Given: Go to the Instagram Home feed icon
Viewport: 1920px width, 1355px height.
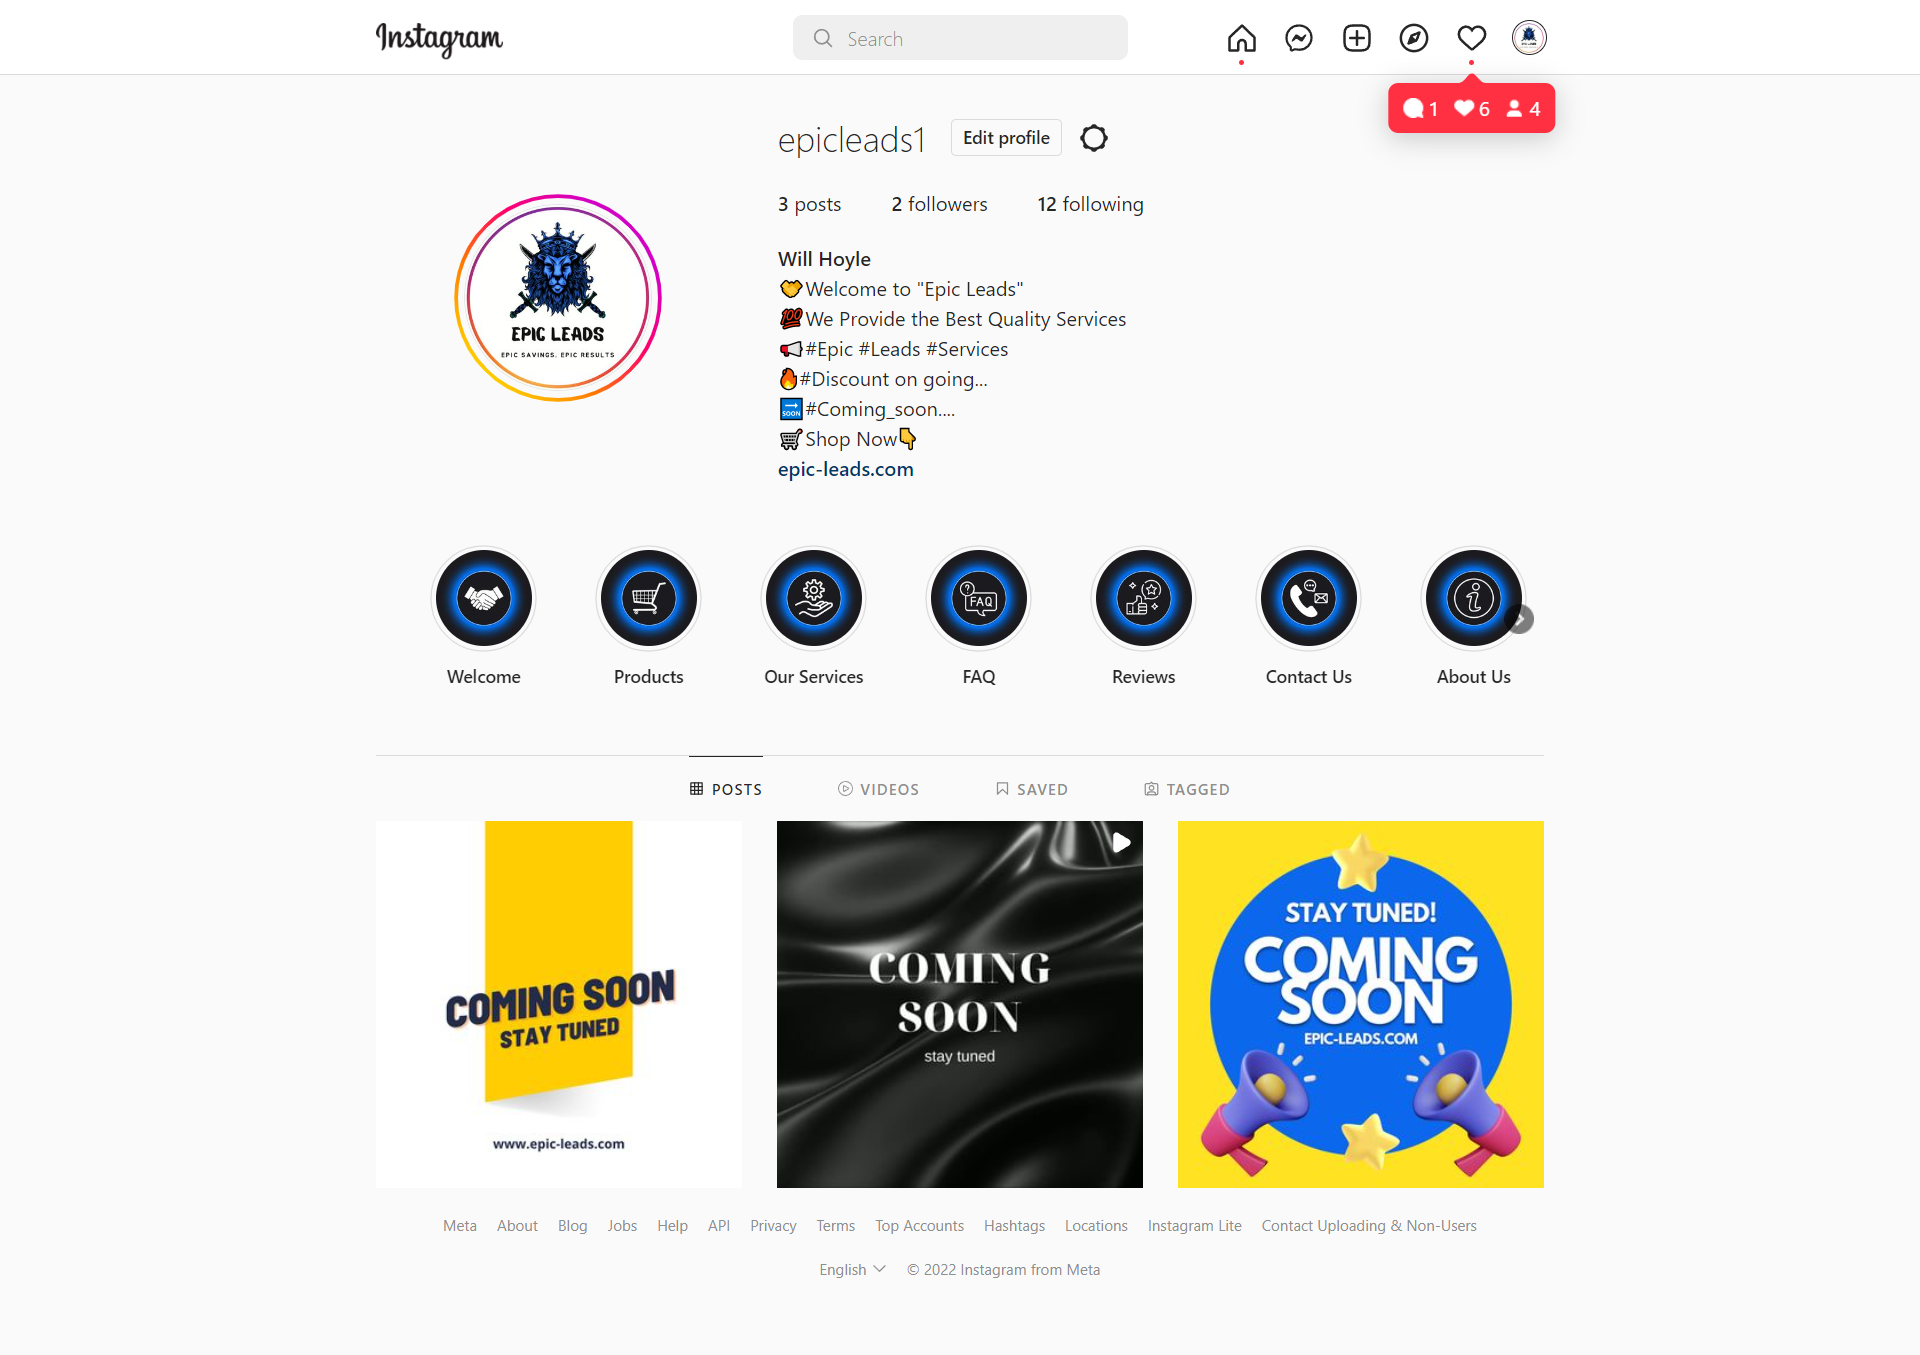Looking at the screenshot, I should point(1241,39).
